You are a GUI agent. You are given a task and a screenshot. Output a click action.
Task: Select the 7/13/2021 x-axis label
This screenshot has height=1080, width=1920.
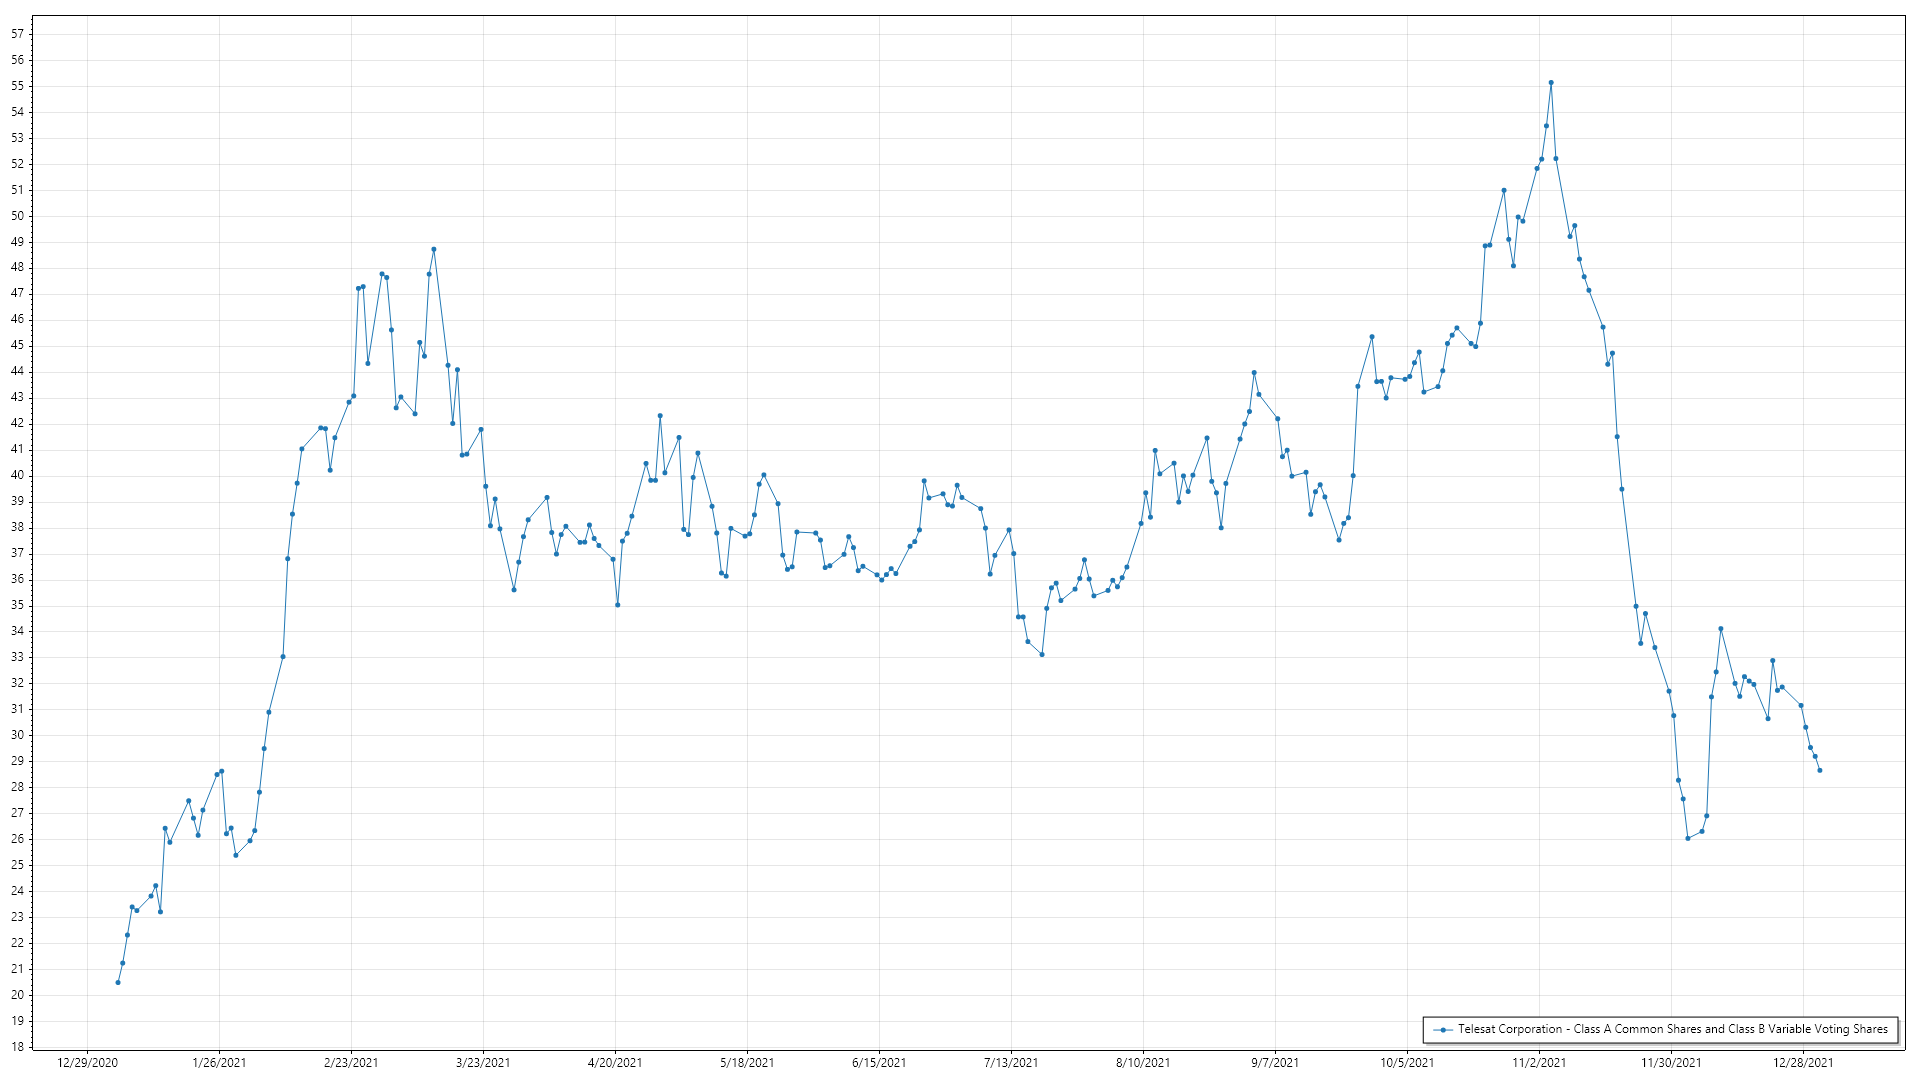coord(1011,1062)
